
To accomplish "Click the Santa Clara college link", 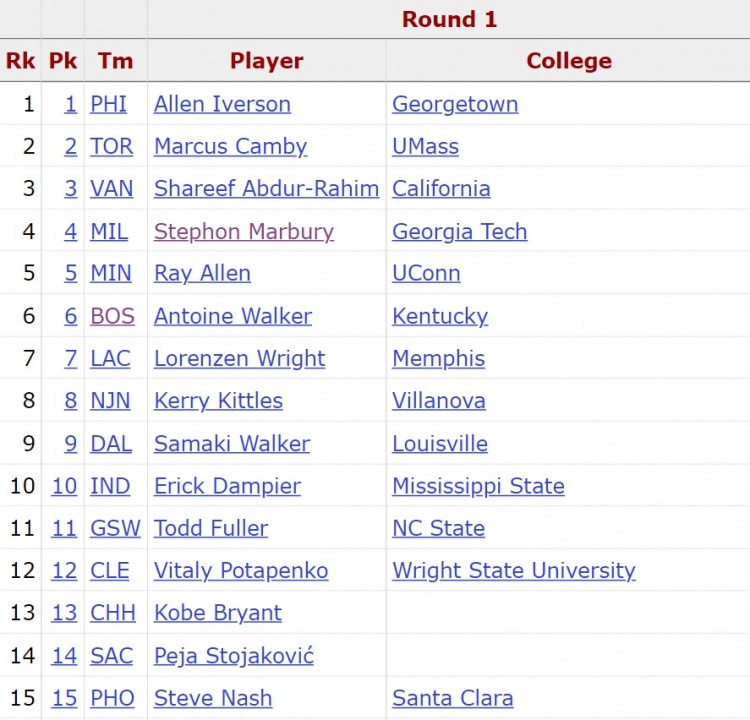I will tap(452, 698).
